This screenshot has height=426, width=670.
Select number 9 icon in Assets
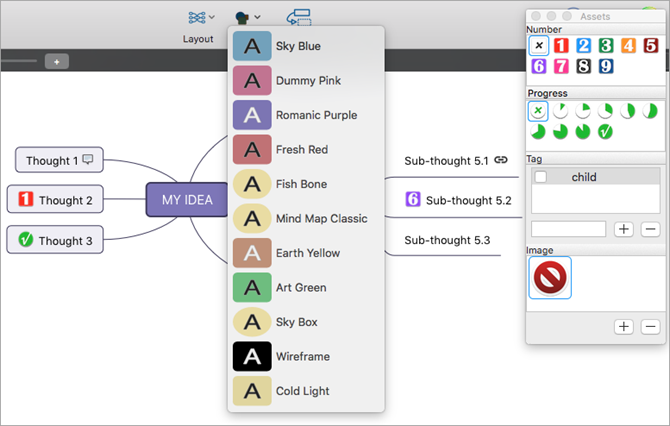(x=605, y=66)
